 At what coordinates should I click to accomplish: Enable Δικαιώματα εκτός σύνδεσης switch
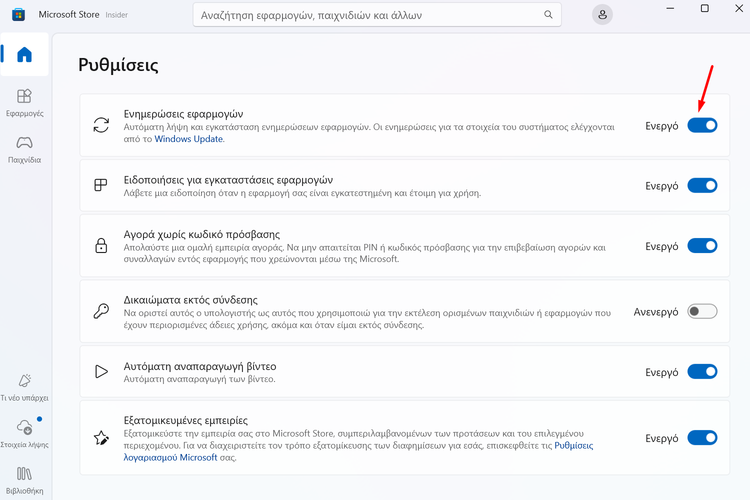tap(702, 311)
